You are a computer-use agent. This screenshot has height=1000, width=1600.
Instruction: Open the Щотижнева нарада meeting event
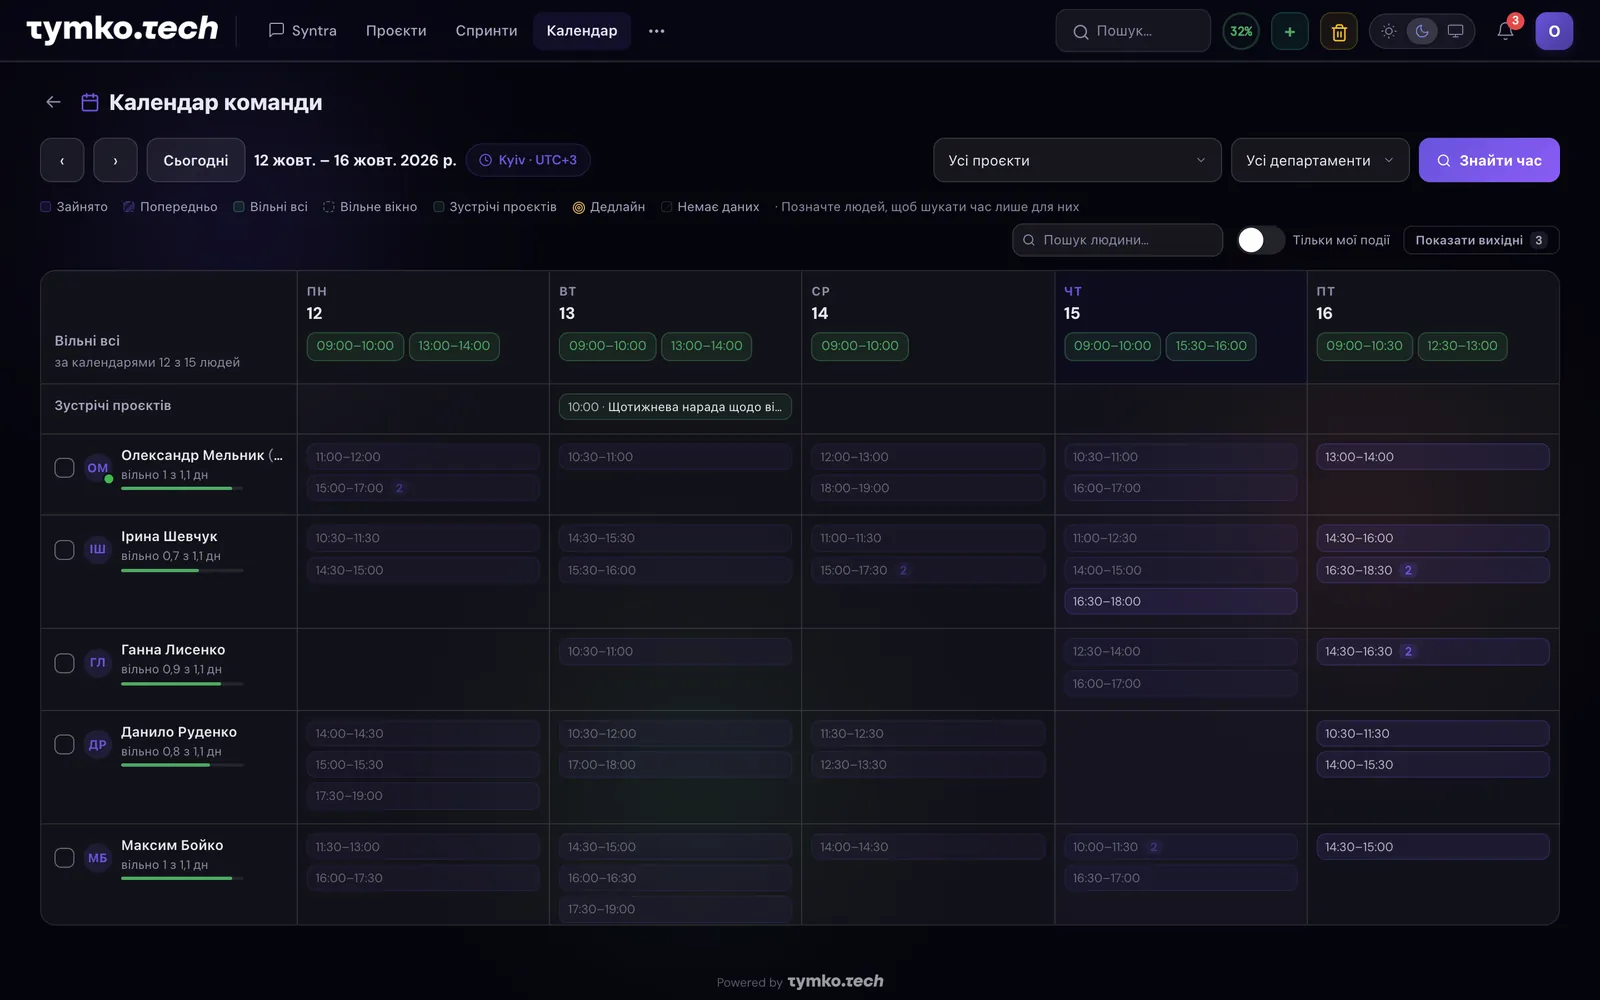[x=675, y=407]
